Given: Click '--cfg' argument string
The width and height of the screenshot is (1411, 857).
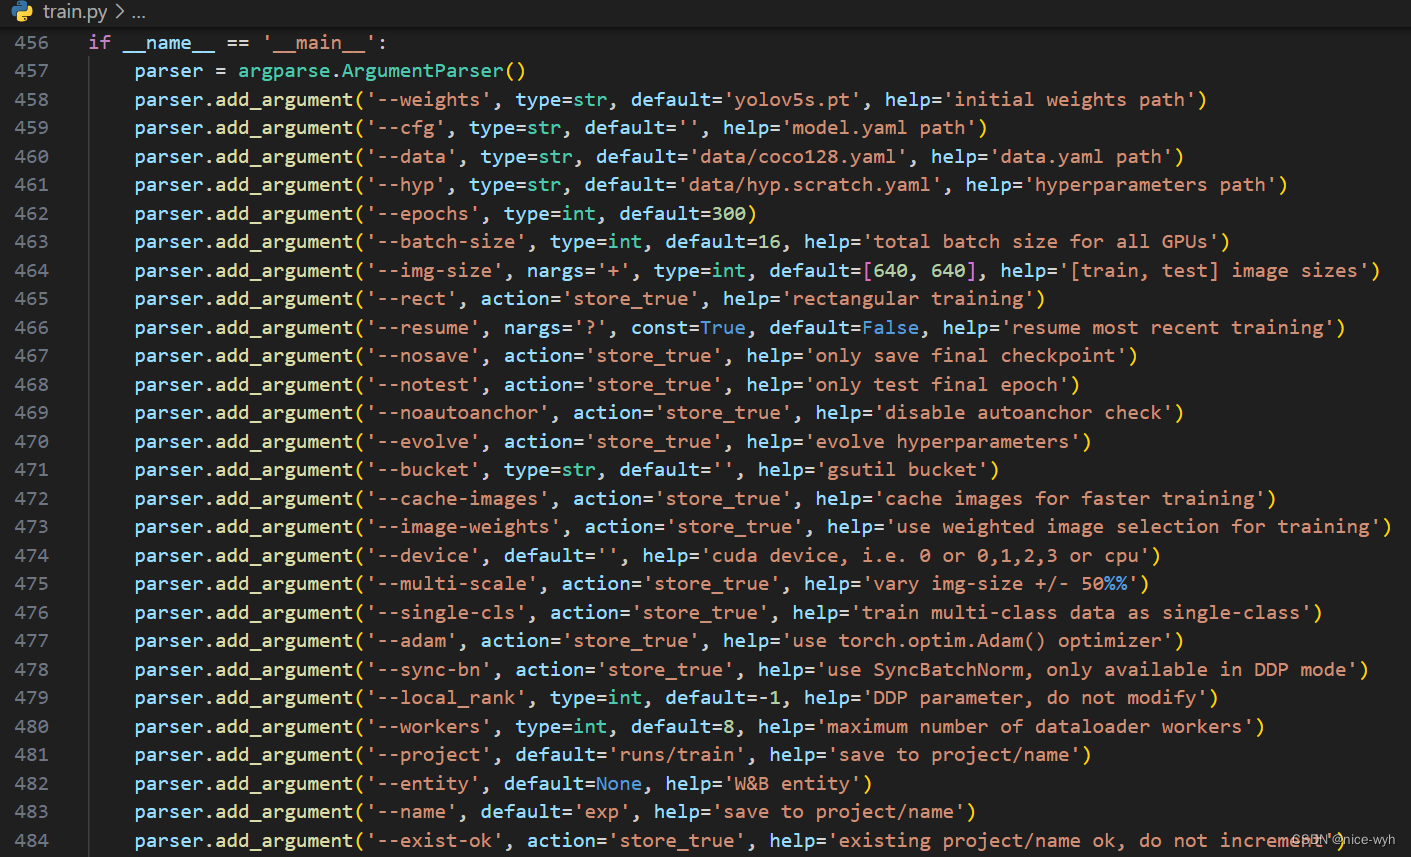Looking at the screenshot, I should coord(406,128).
